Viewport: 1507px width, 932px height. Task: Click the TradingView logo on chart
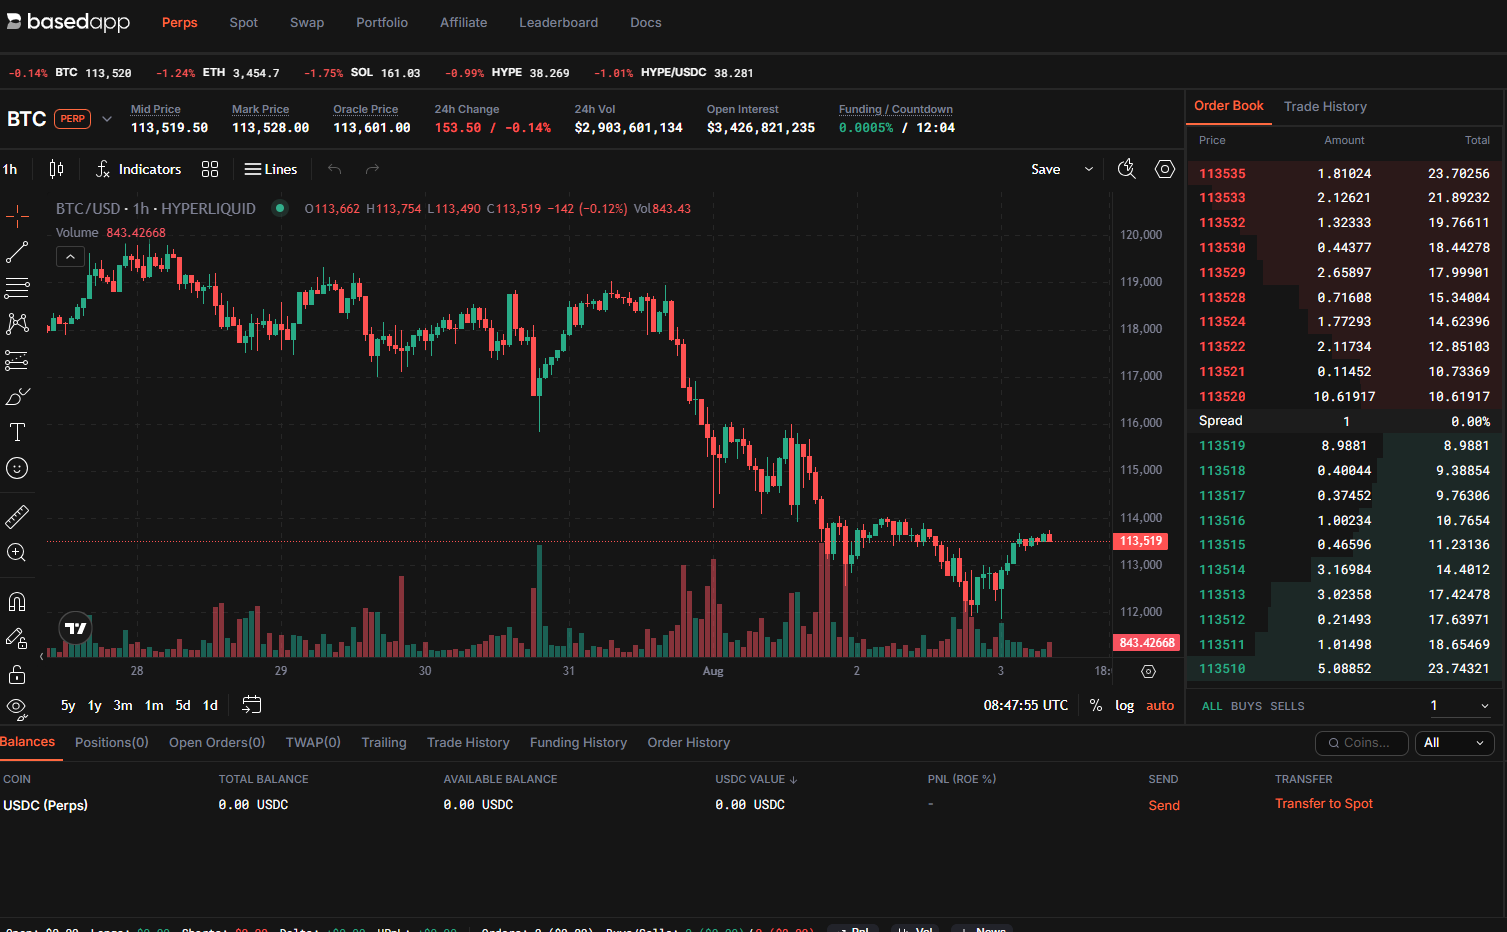coord(76,628)
